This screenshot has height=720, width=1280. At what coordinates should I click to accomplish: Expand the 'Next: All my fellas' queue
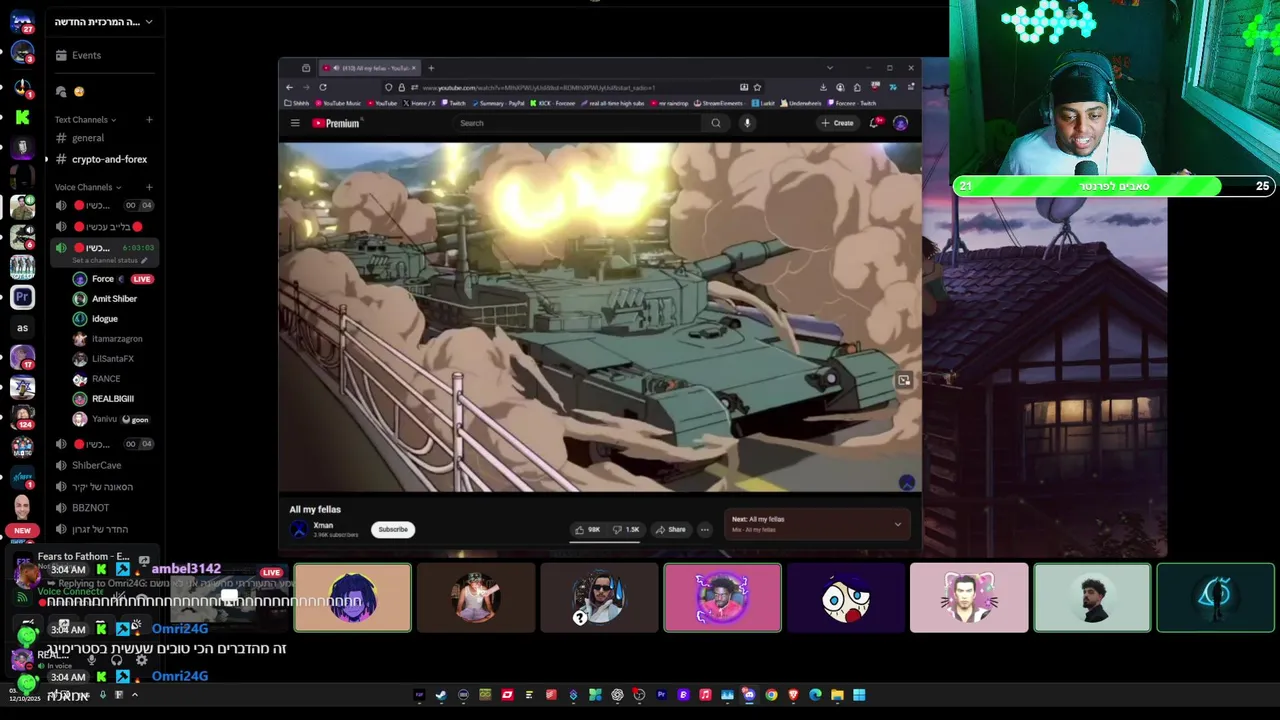[x=897, y=524]
